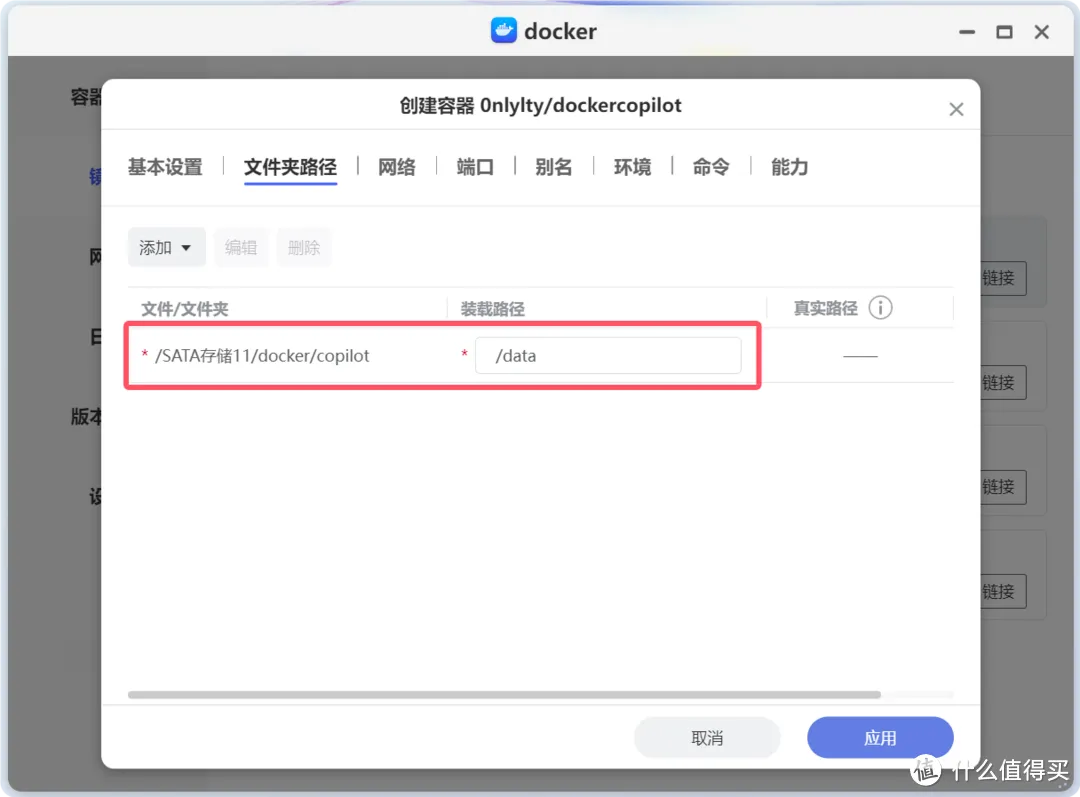Click the /data mount path field

point(608,355)
